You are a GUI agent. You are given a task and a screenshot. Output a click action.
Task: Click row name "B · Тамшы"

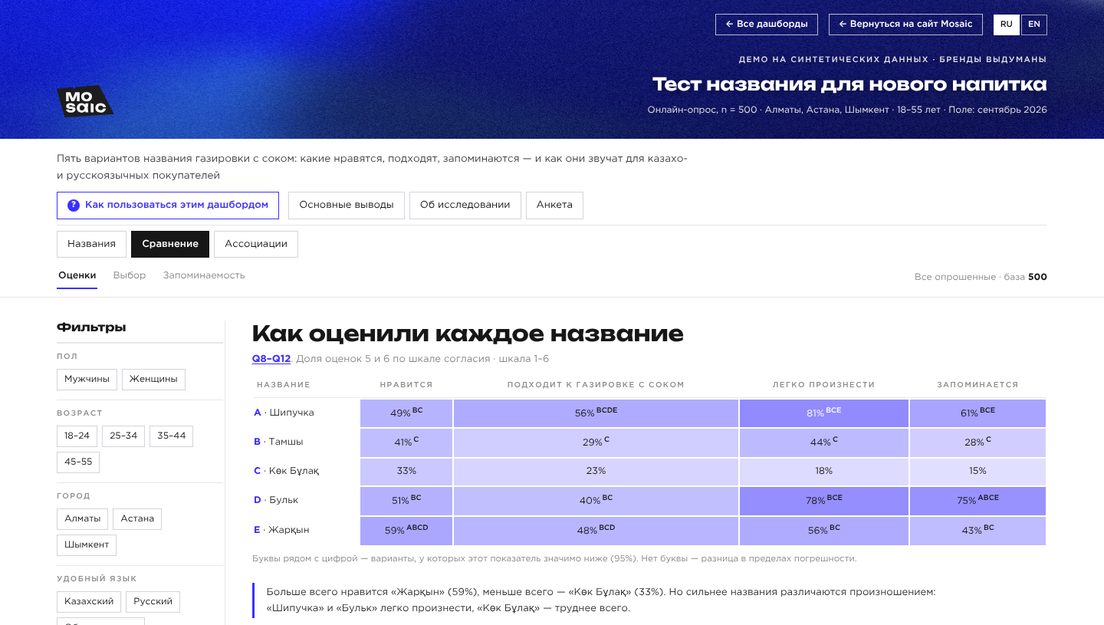click(278, 442)
